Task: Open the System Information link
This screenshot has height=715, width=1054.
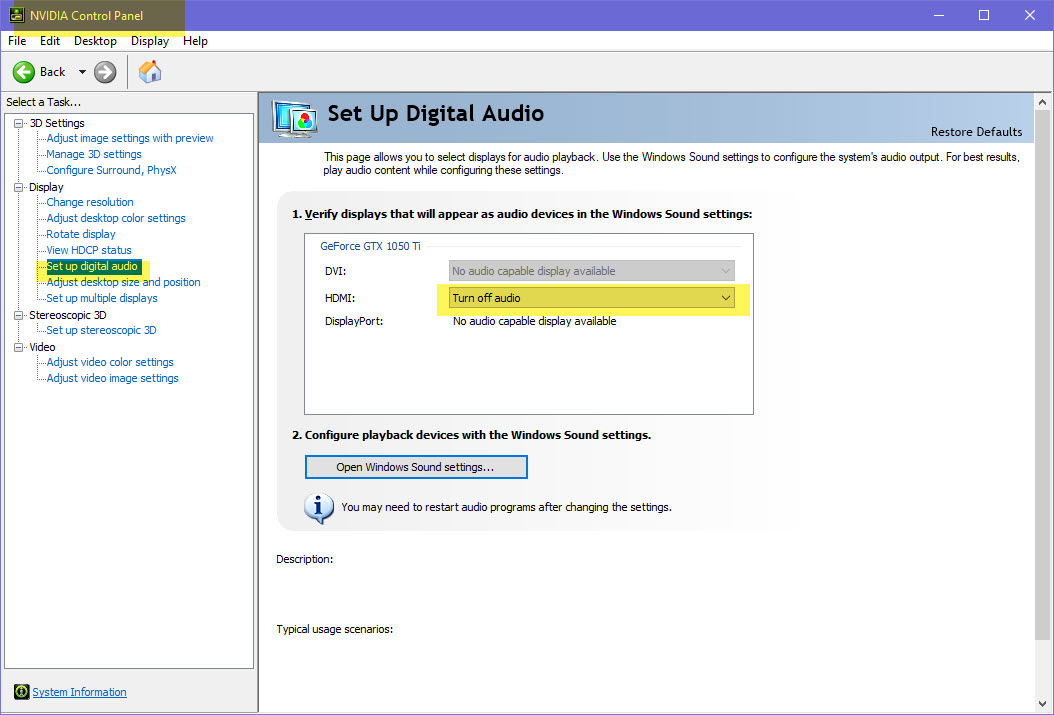Action: point(79,692)
